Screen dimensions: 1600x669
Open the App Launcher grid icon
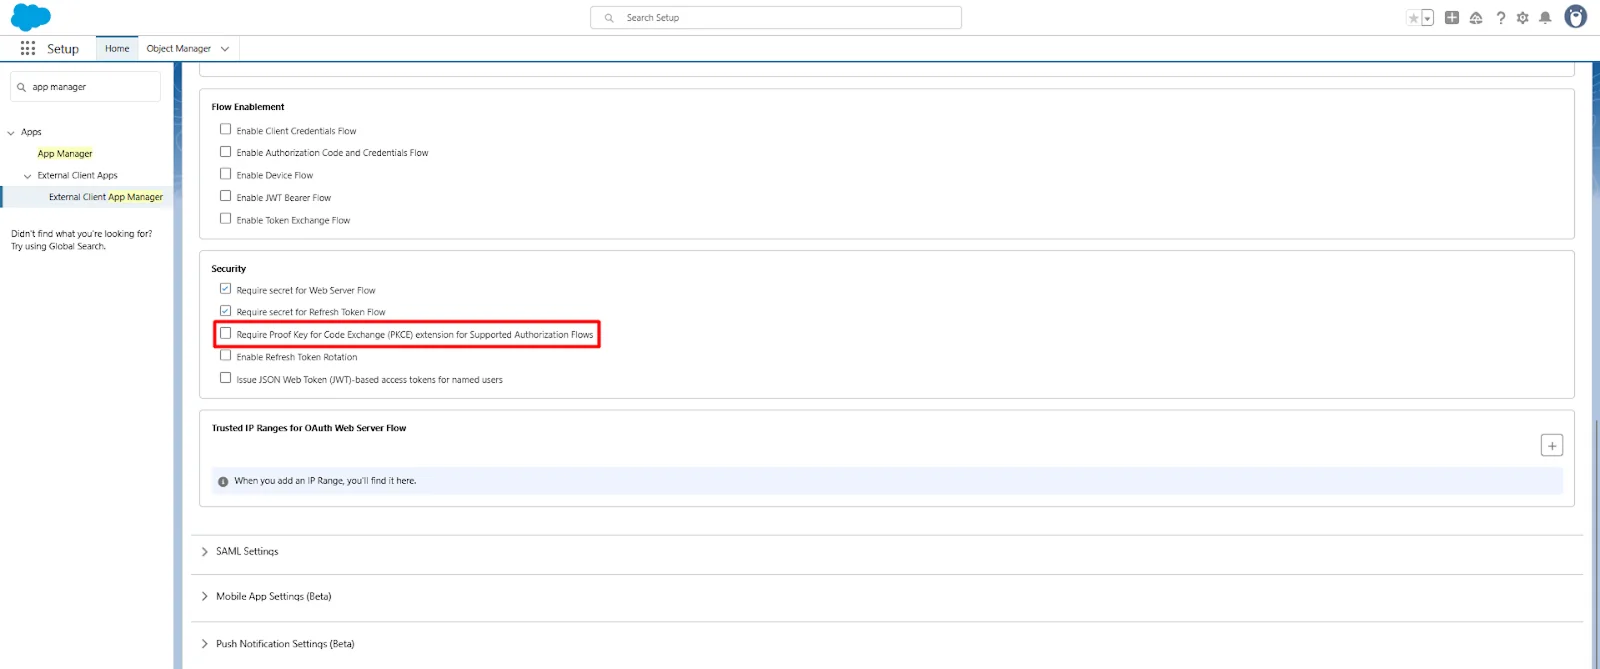pyautogui.click(x=28, y=48)
